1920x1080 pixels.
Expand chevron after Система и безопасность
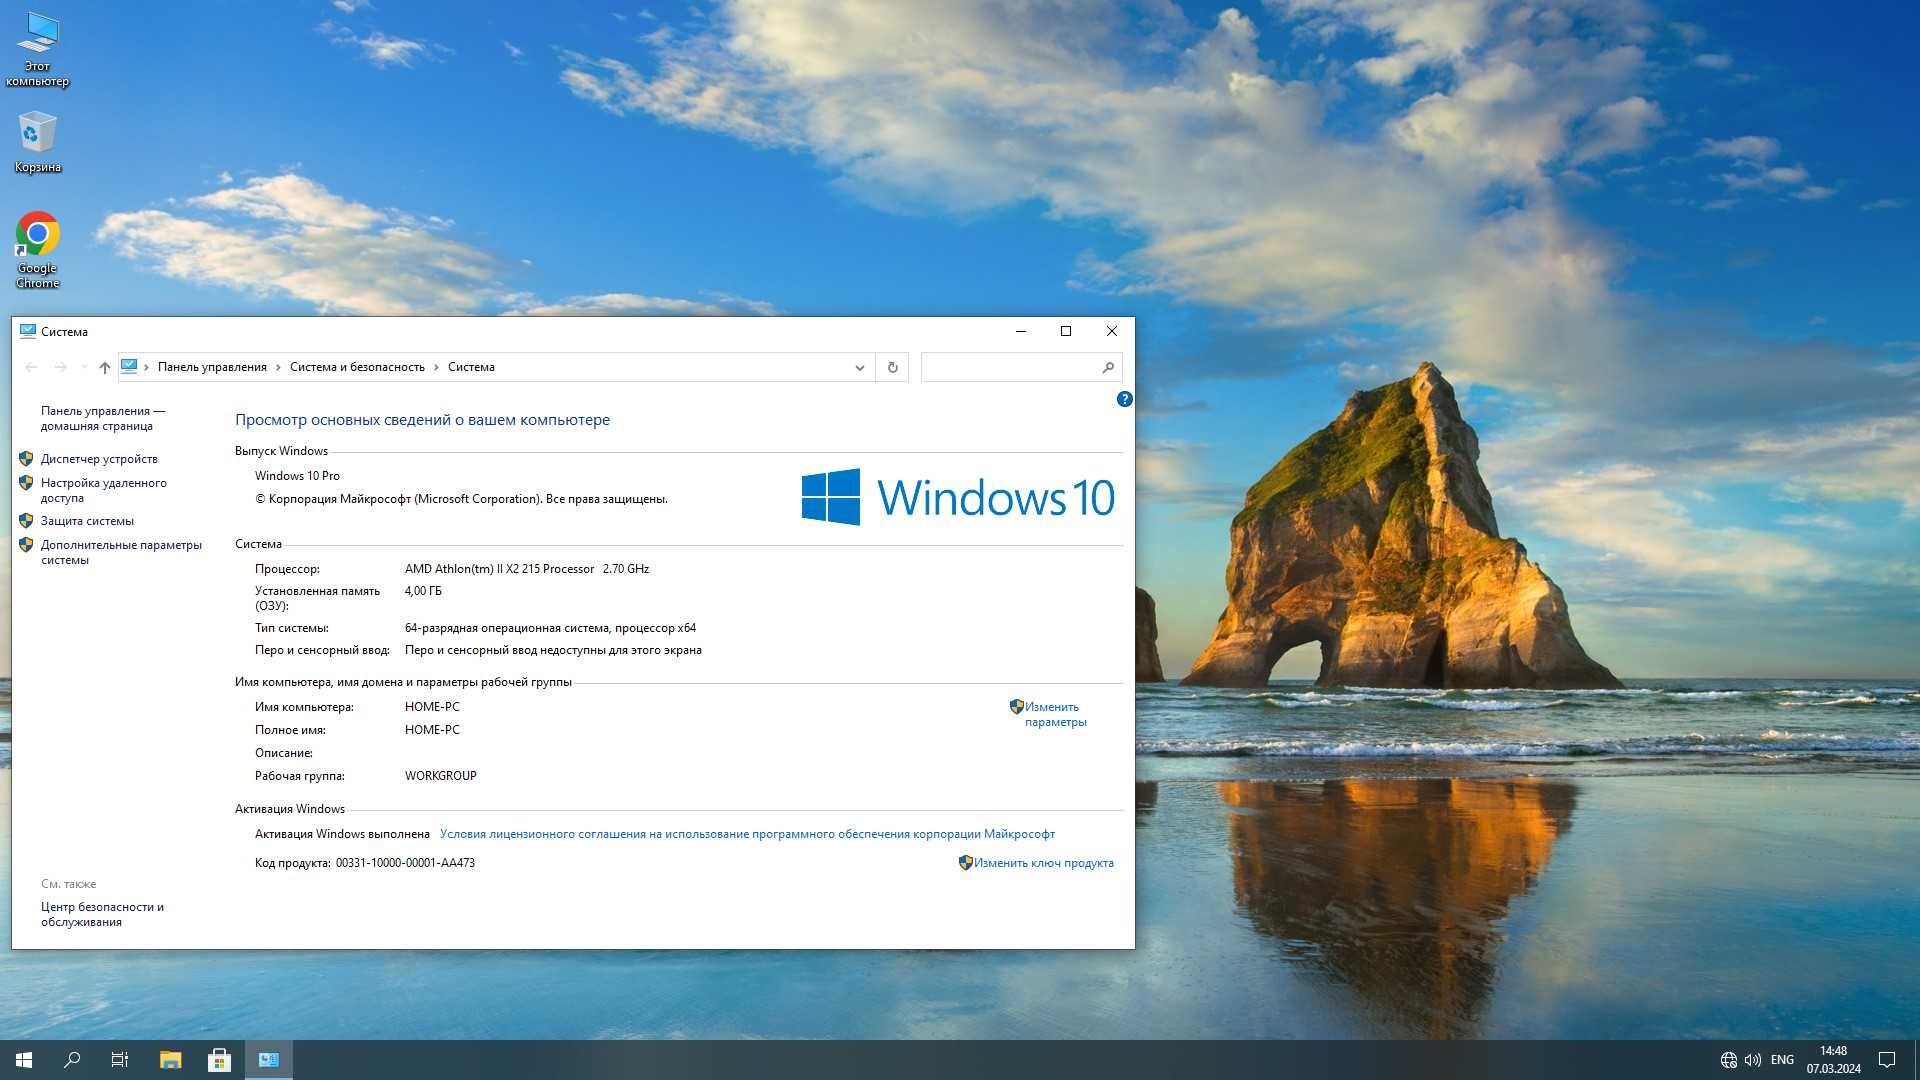coord(436,367)
